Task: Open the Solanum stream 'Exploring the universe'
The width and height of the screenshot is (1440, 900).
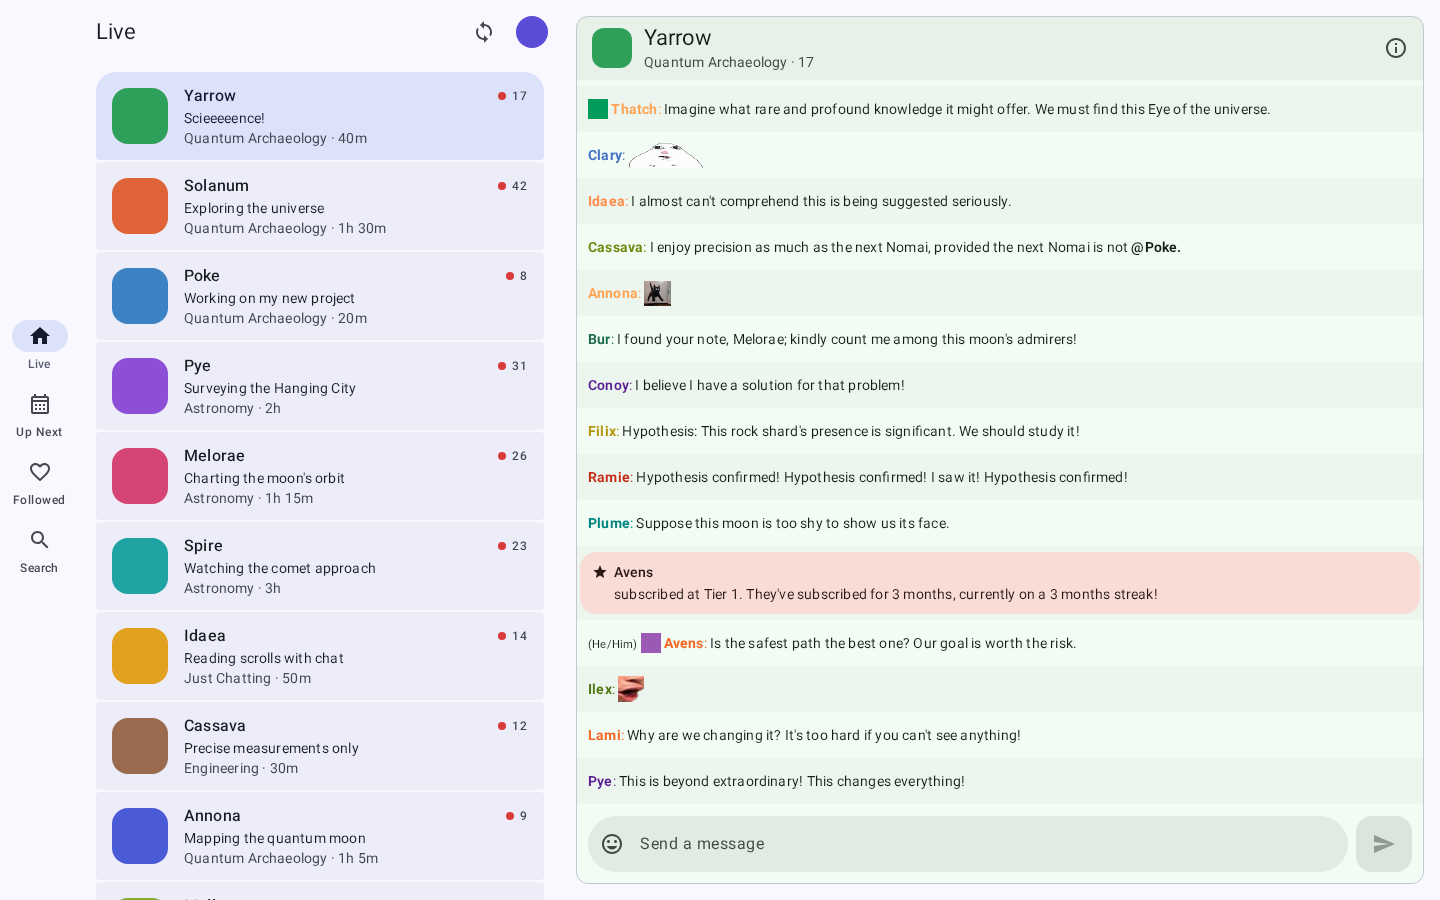Action: [x=320, y=206]
